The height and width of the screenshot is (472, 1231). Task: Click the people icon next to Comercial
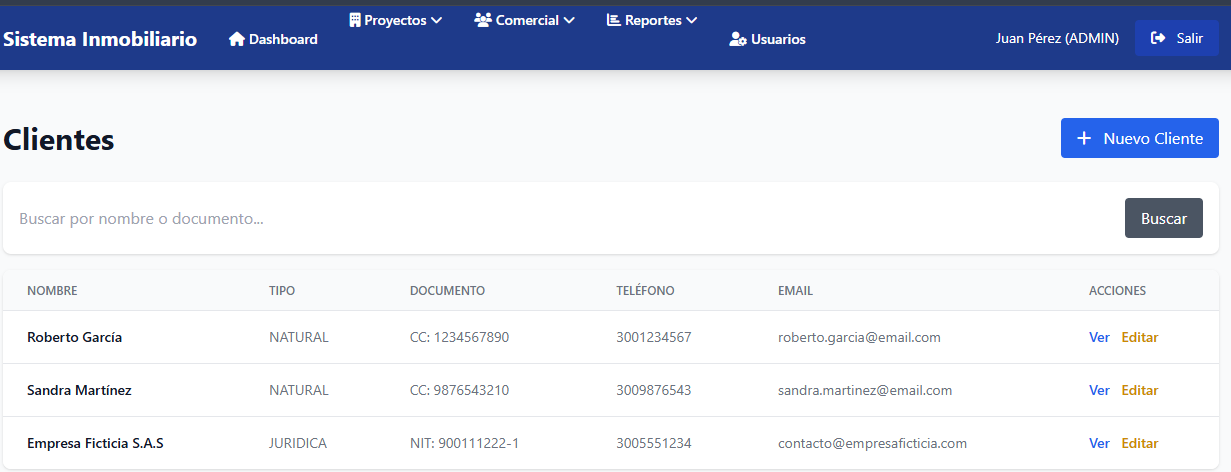tap(483, 20)
